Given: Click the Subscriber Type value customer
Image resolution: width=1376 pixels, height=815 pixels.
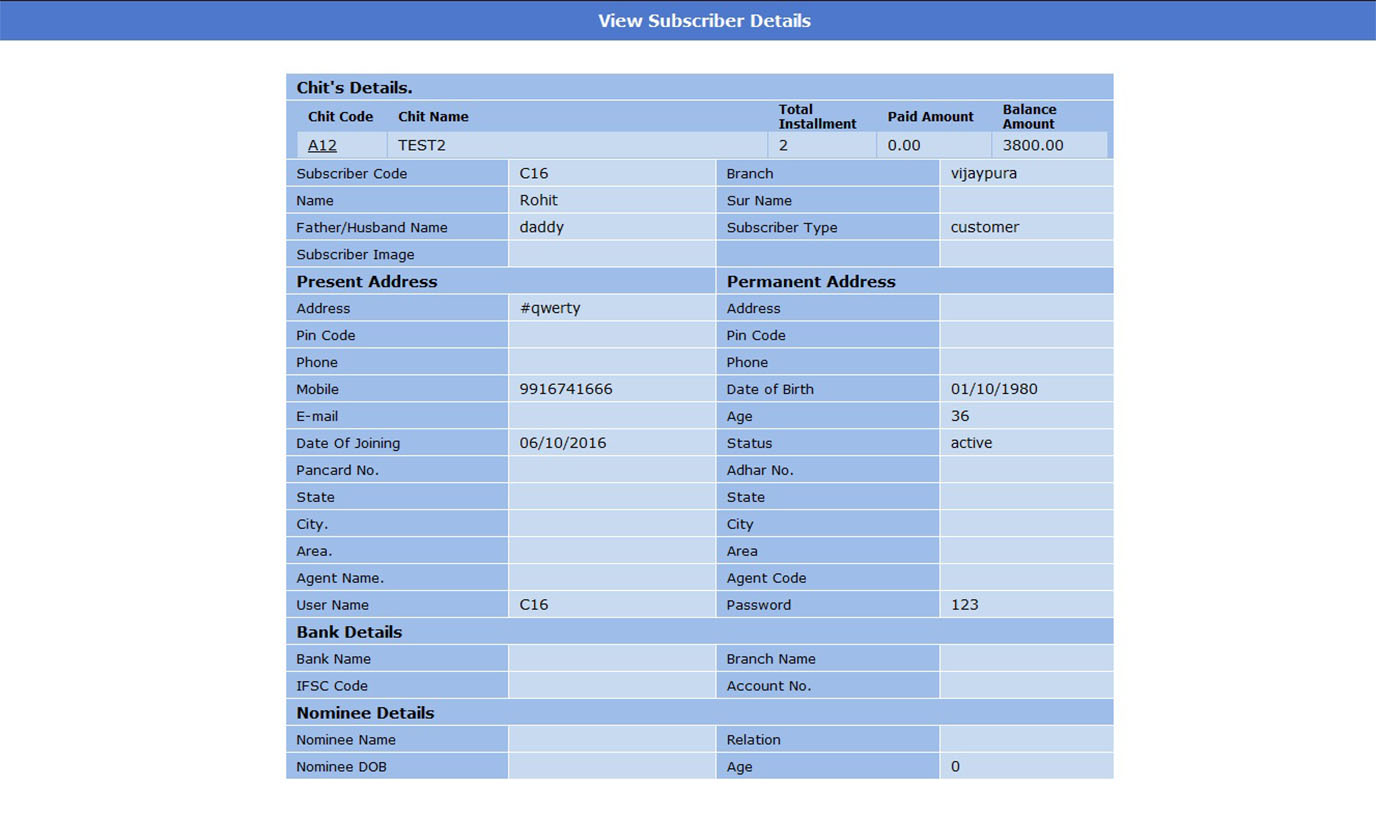Looking at the screenshot, I should pos(985,227).
